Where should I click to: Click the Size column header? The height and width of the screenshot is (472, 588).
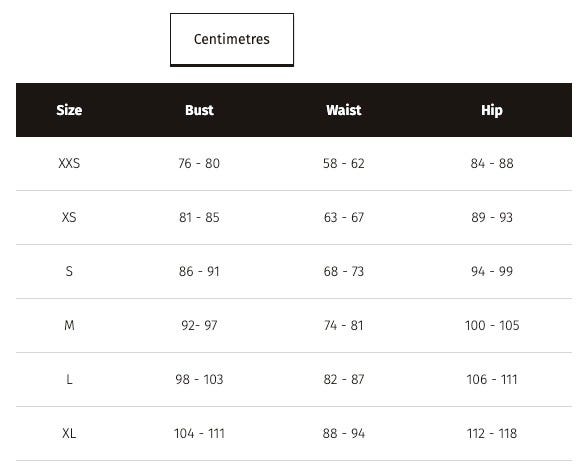[x=69, y=110]
